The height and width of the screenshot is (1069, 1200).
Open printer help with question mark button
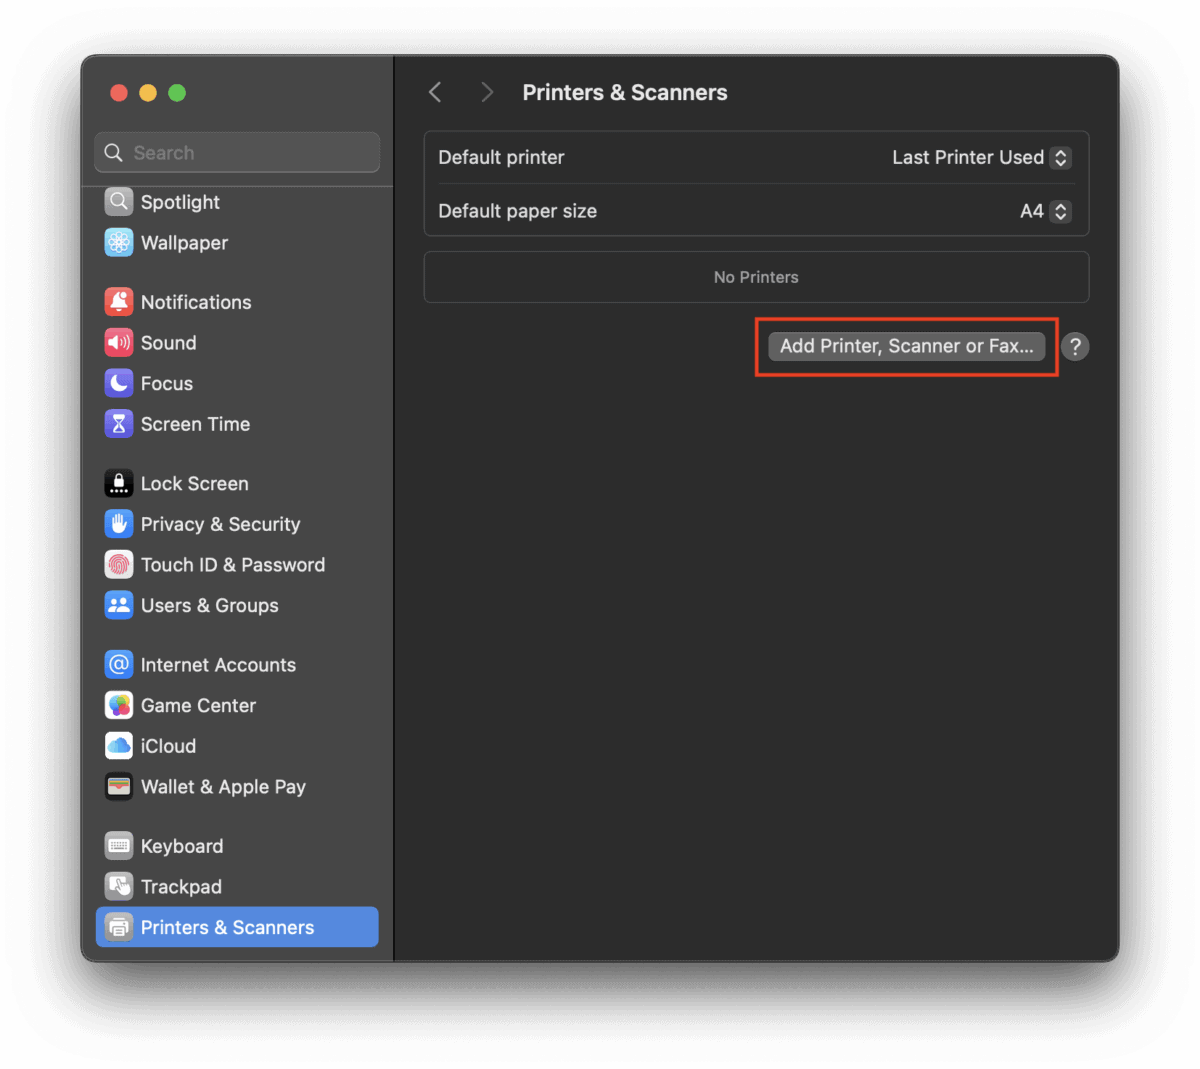click(1075, 346)
